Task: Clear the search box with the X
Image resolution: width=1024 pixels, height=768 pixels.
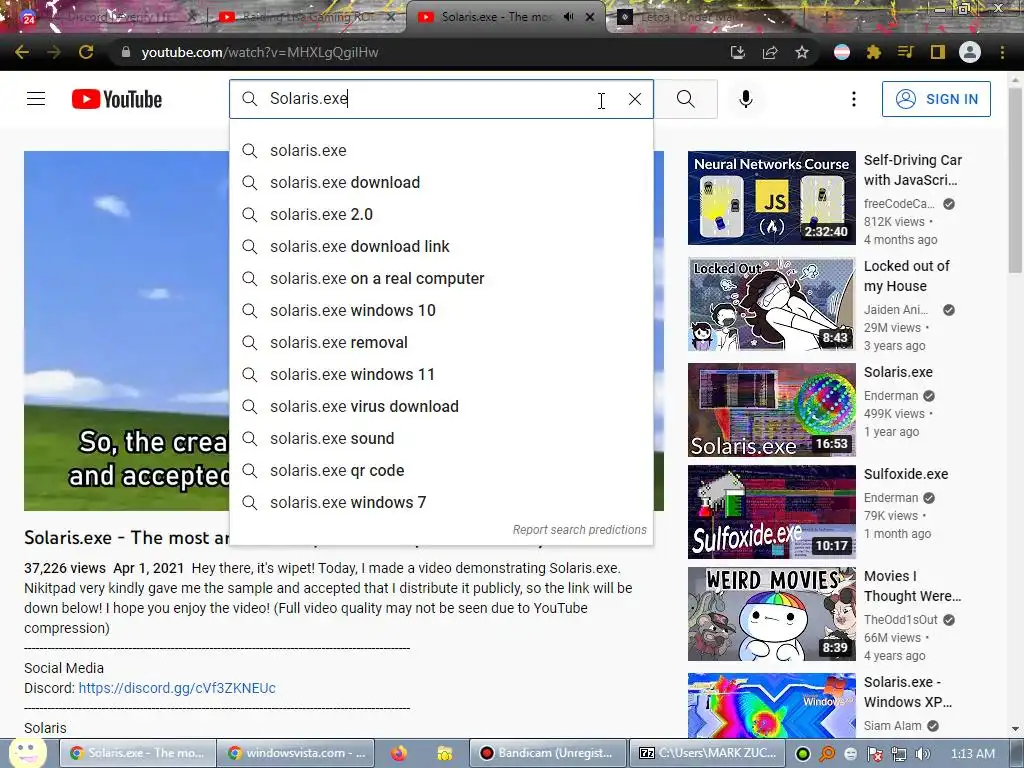Action: pos(635,99)
